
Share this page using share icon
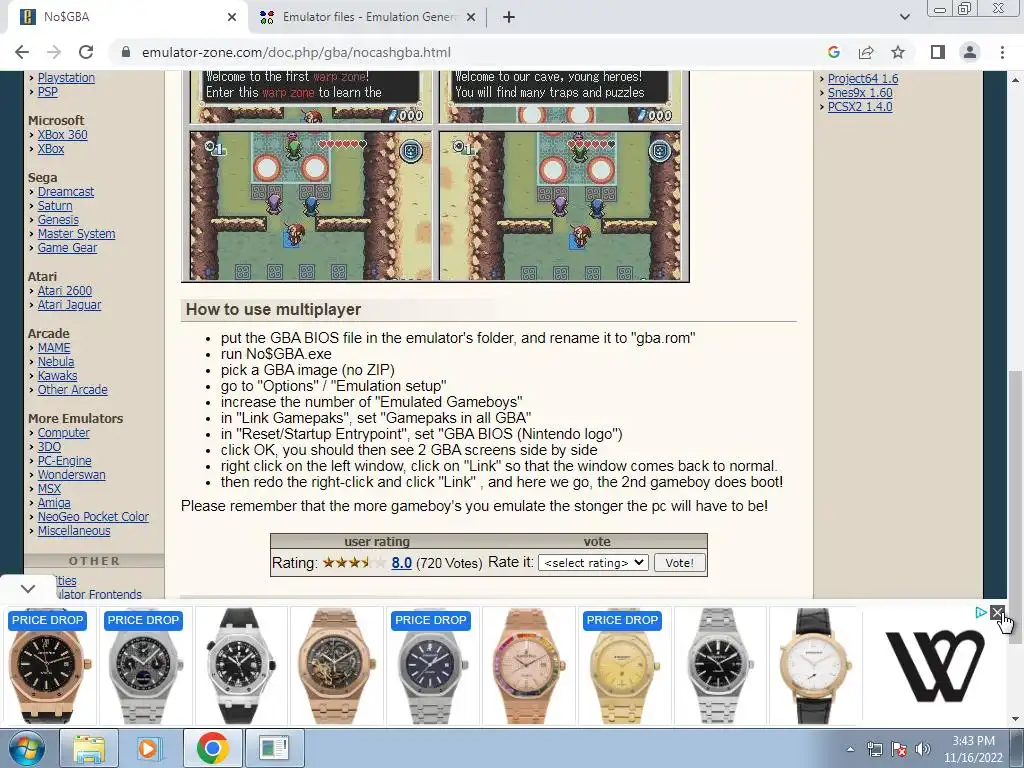point(866,52)
